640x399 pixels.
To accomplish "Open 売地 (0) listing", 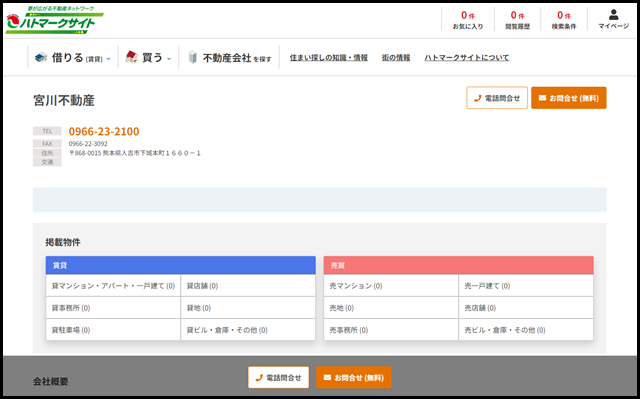I will (x=391, y=308).
